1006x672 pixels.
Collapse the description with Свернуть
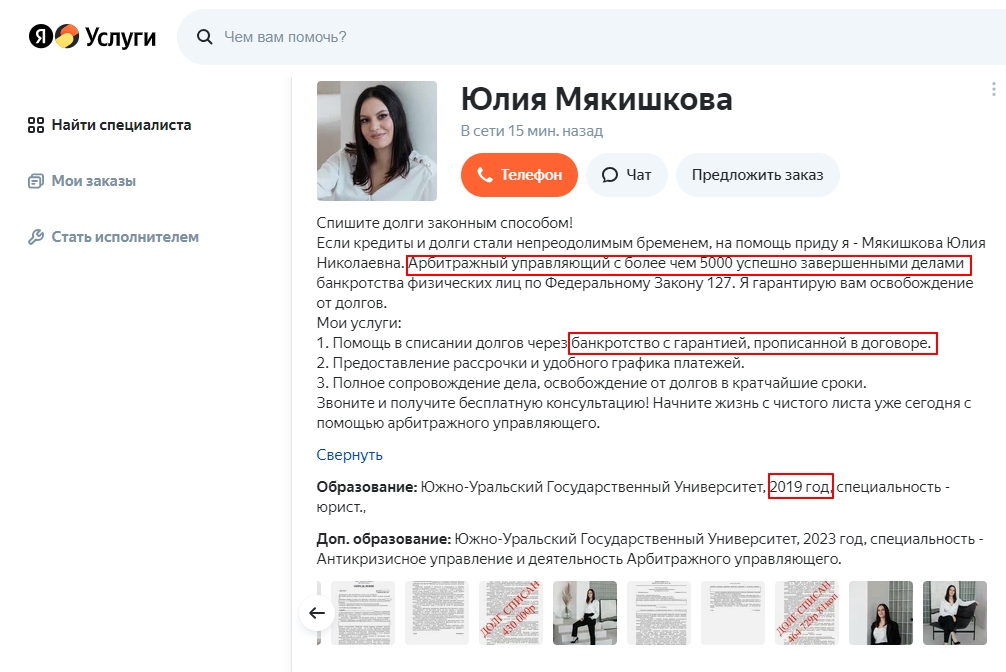[x=349, y=454]
